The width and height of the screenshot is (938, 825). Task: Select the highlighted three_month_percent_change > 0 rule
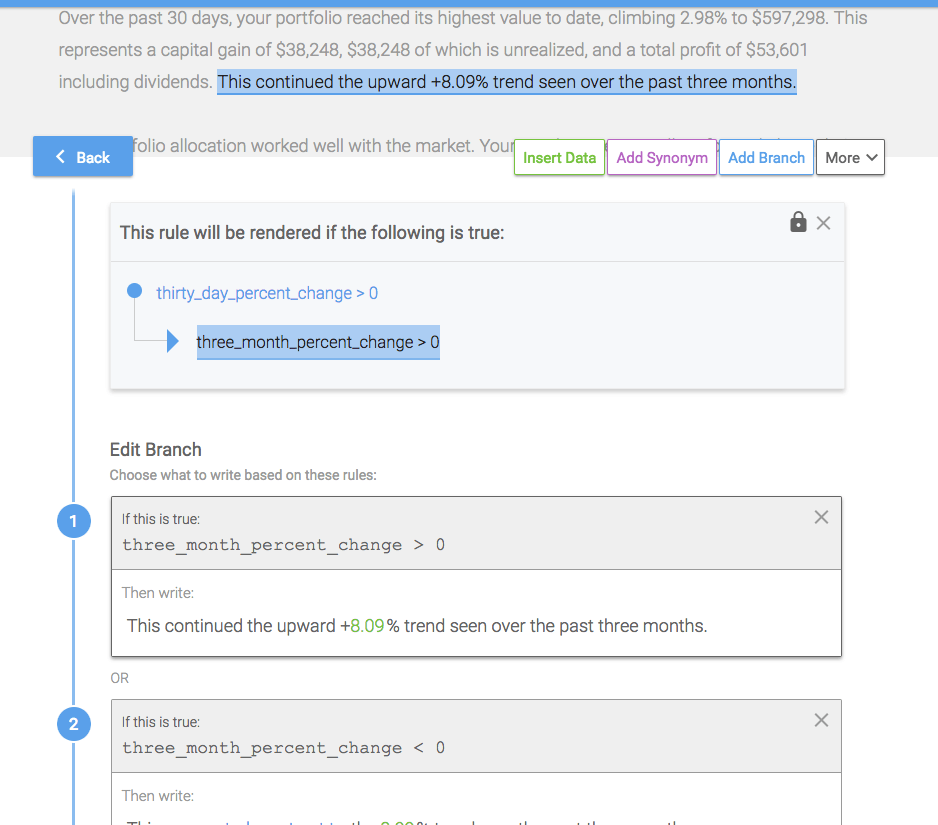pyautogui.click(x=318, y=342)
